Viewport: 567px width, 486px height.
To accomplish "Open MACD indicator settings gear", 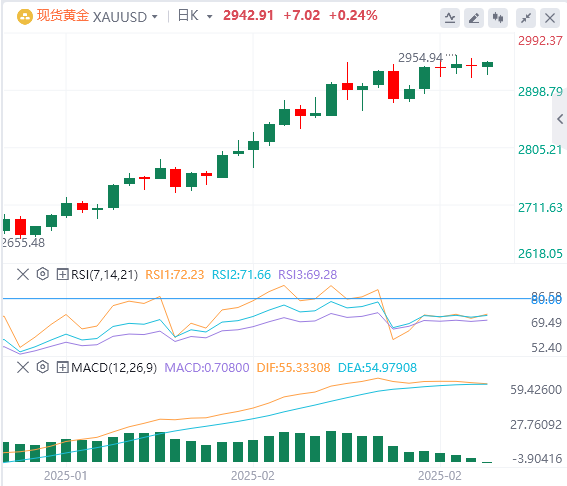I will (x=43, y=367).
